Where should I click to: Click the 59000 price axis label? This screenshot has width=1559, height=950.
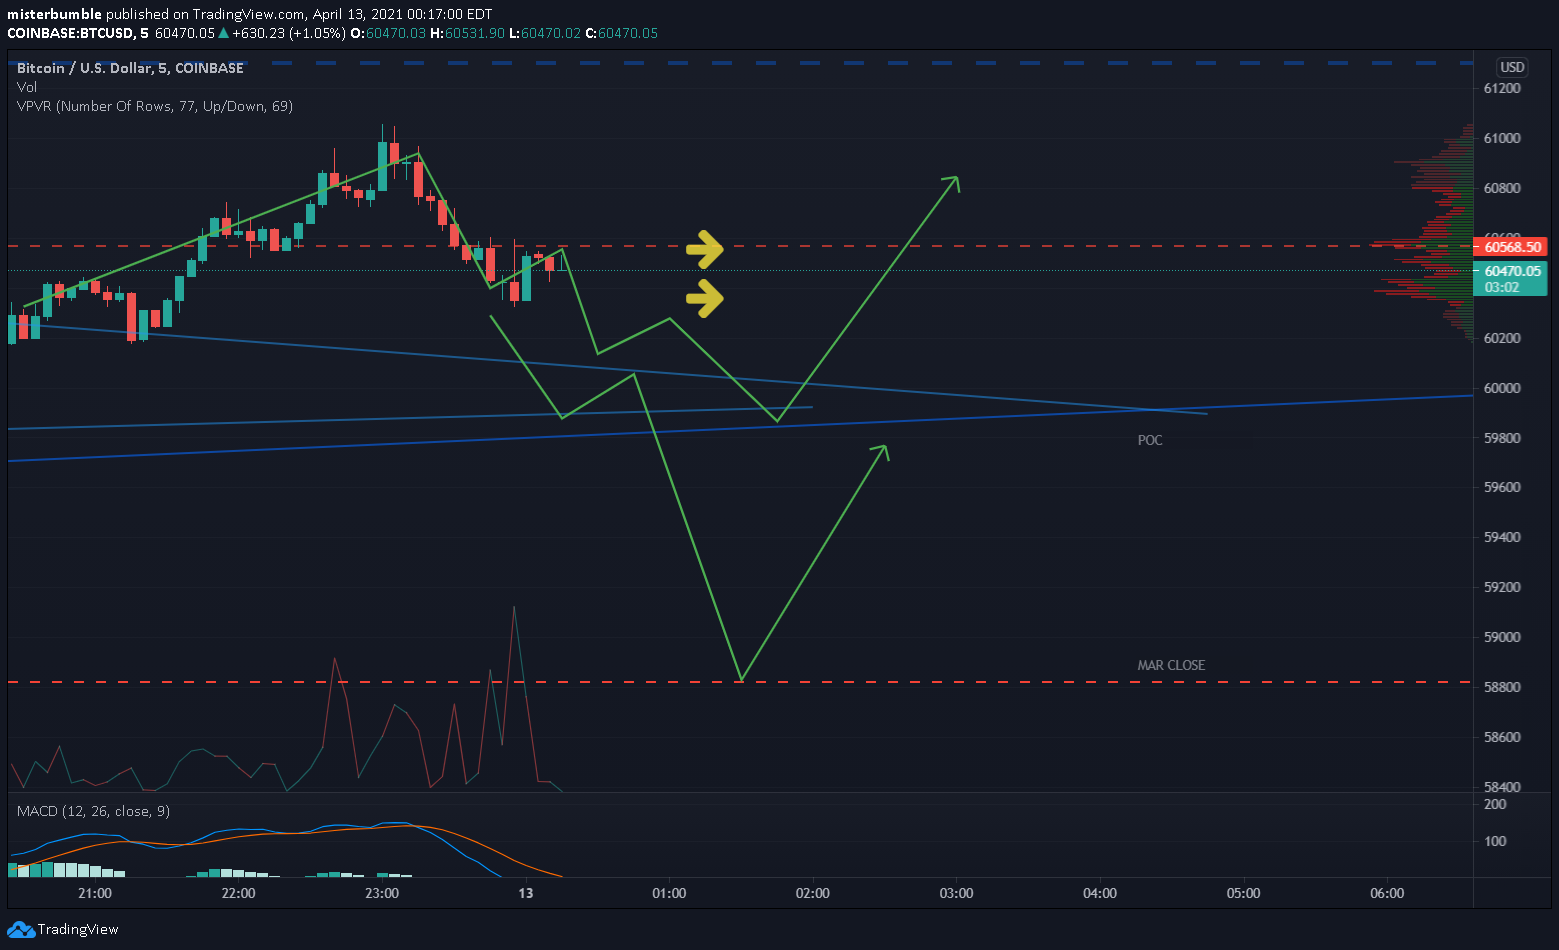(1502, 637)
